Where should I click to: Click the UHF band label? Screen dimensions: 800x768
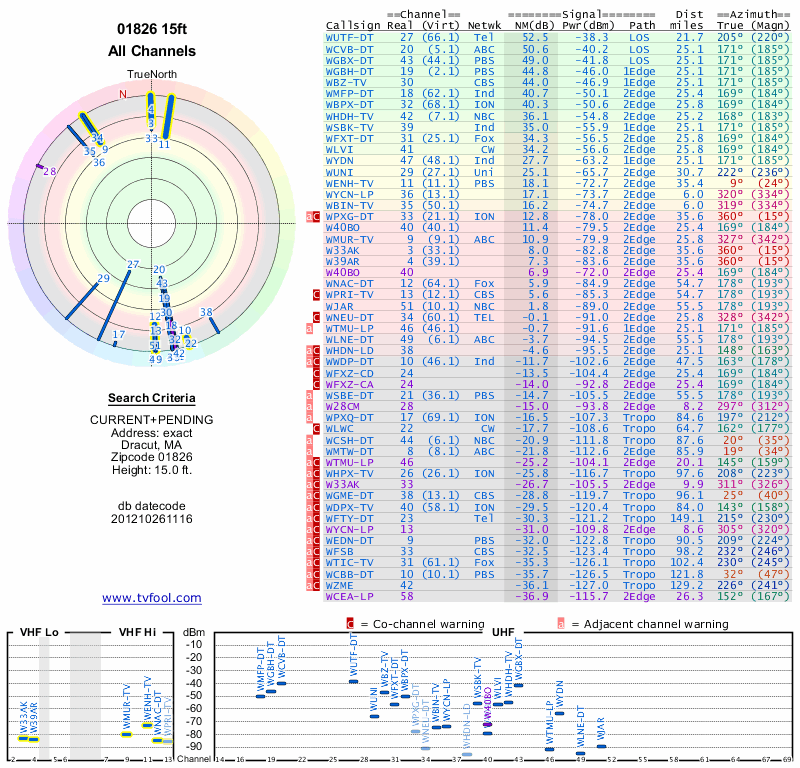click(x=503, y=632)
